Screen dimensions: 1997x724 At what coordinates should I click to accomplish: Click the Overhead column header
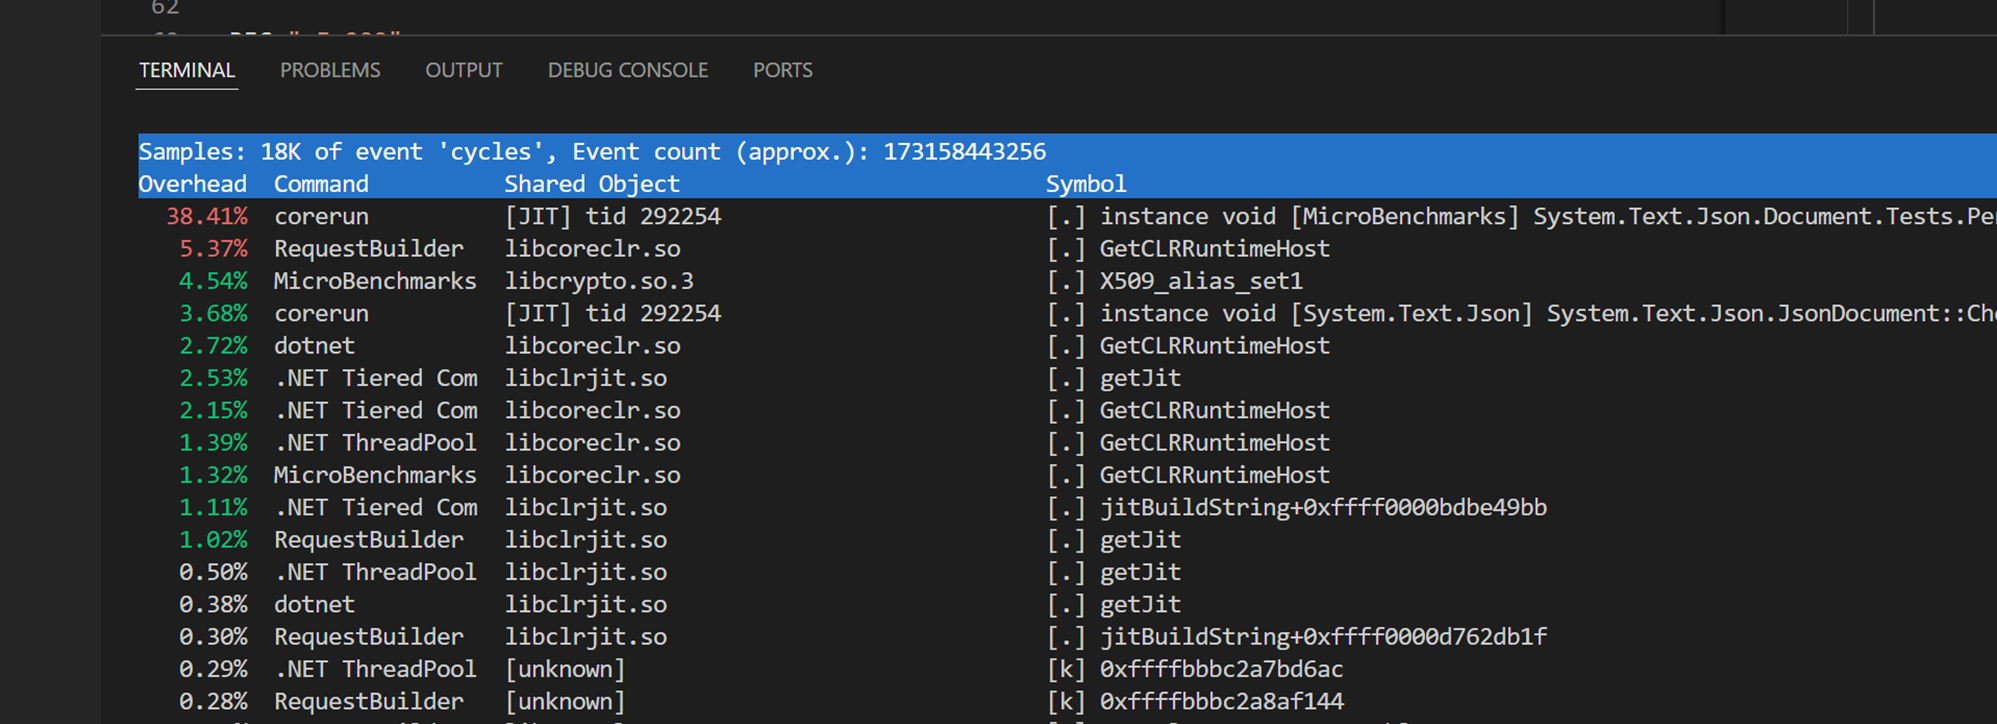point(192,184)
